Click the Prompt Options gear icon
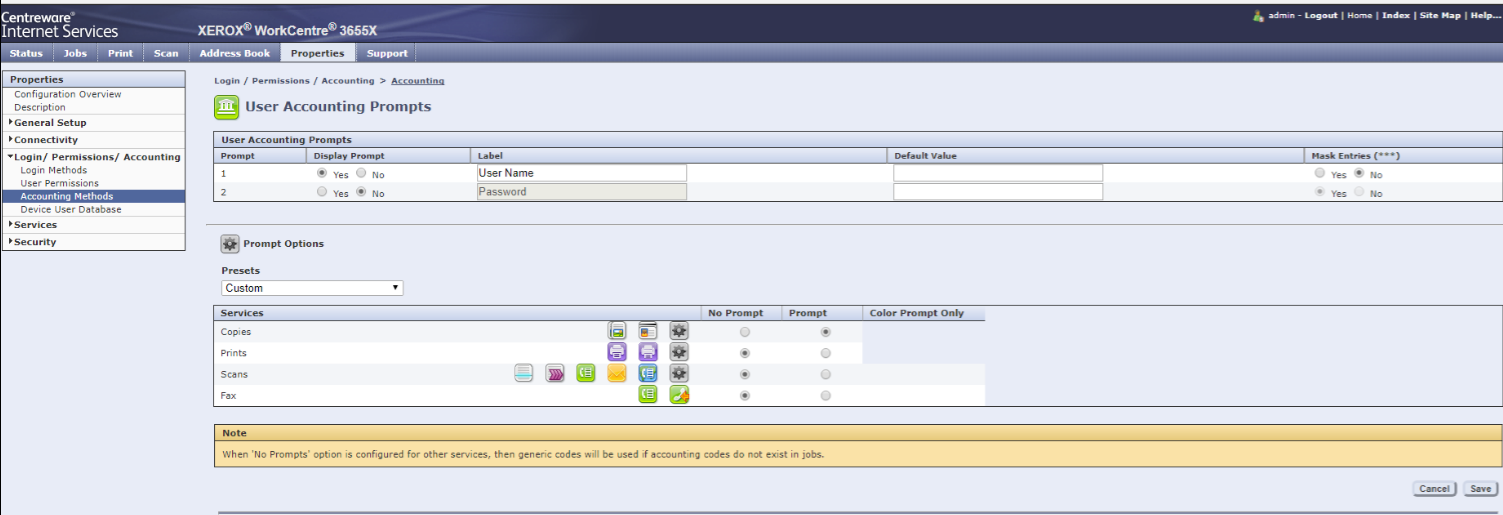Viewport: 1503px width, 515px height. pos(229,243)
